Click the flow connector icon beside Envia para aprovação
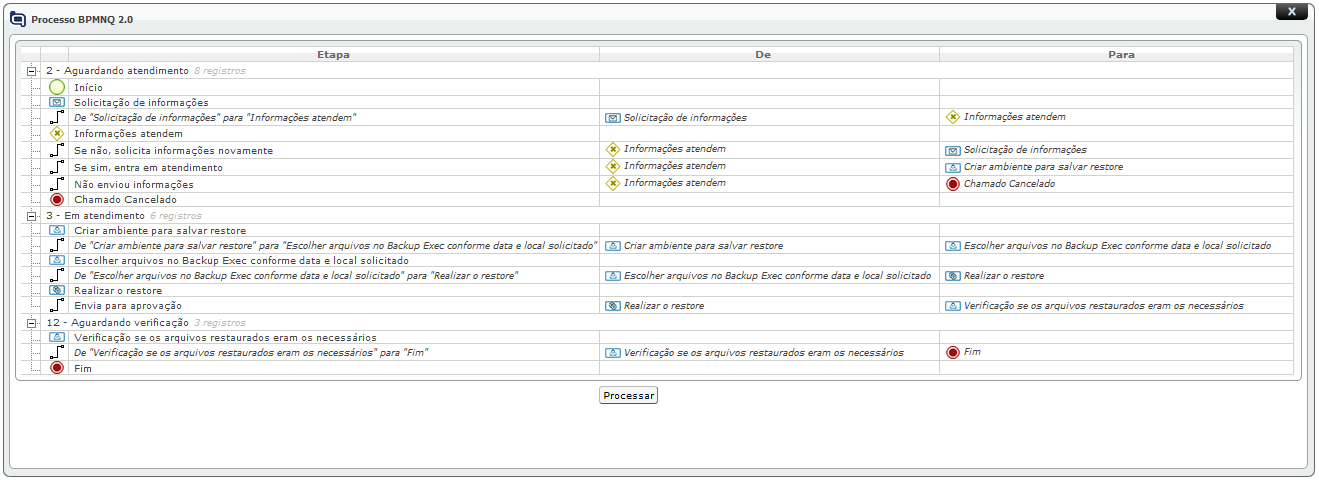 tap(57, 305)
